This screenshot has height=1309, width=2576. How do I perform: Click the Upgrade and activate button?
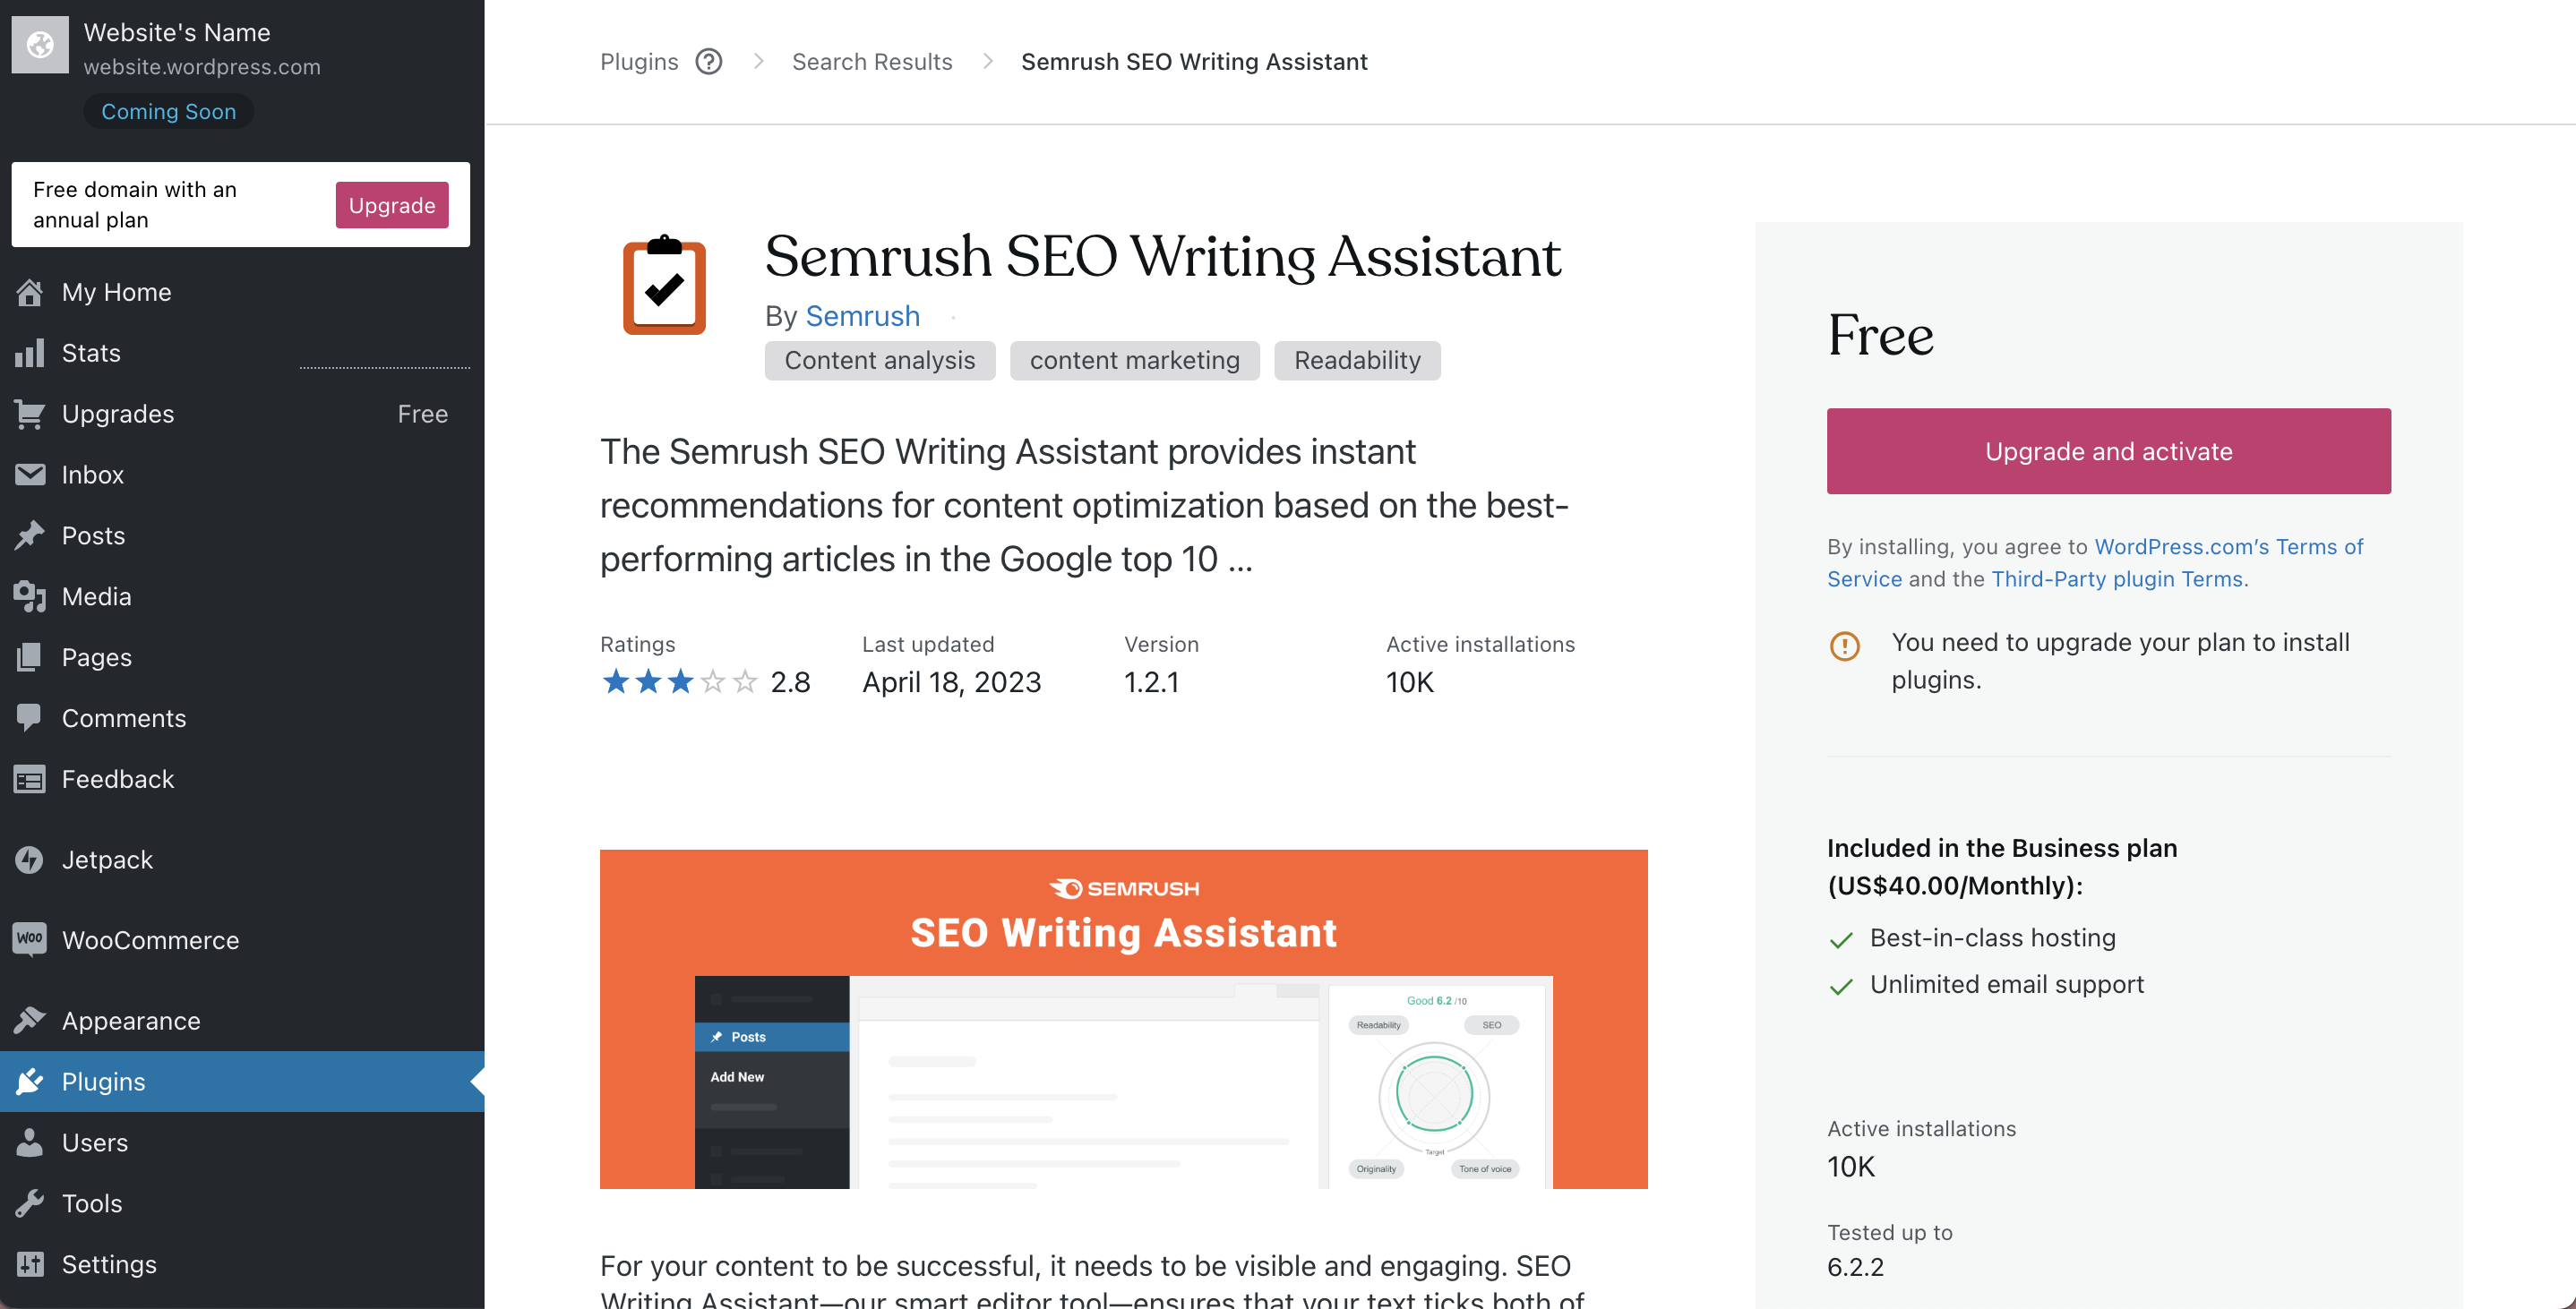2107,449
